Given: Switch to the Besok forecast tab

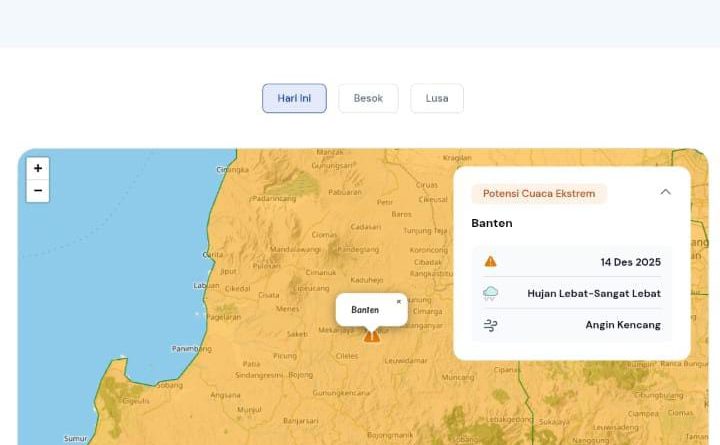Looking at the screenshot, I should coord(368,98).
